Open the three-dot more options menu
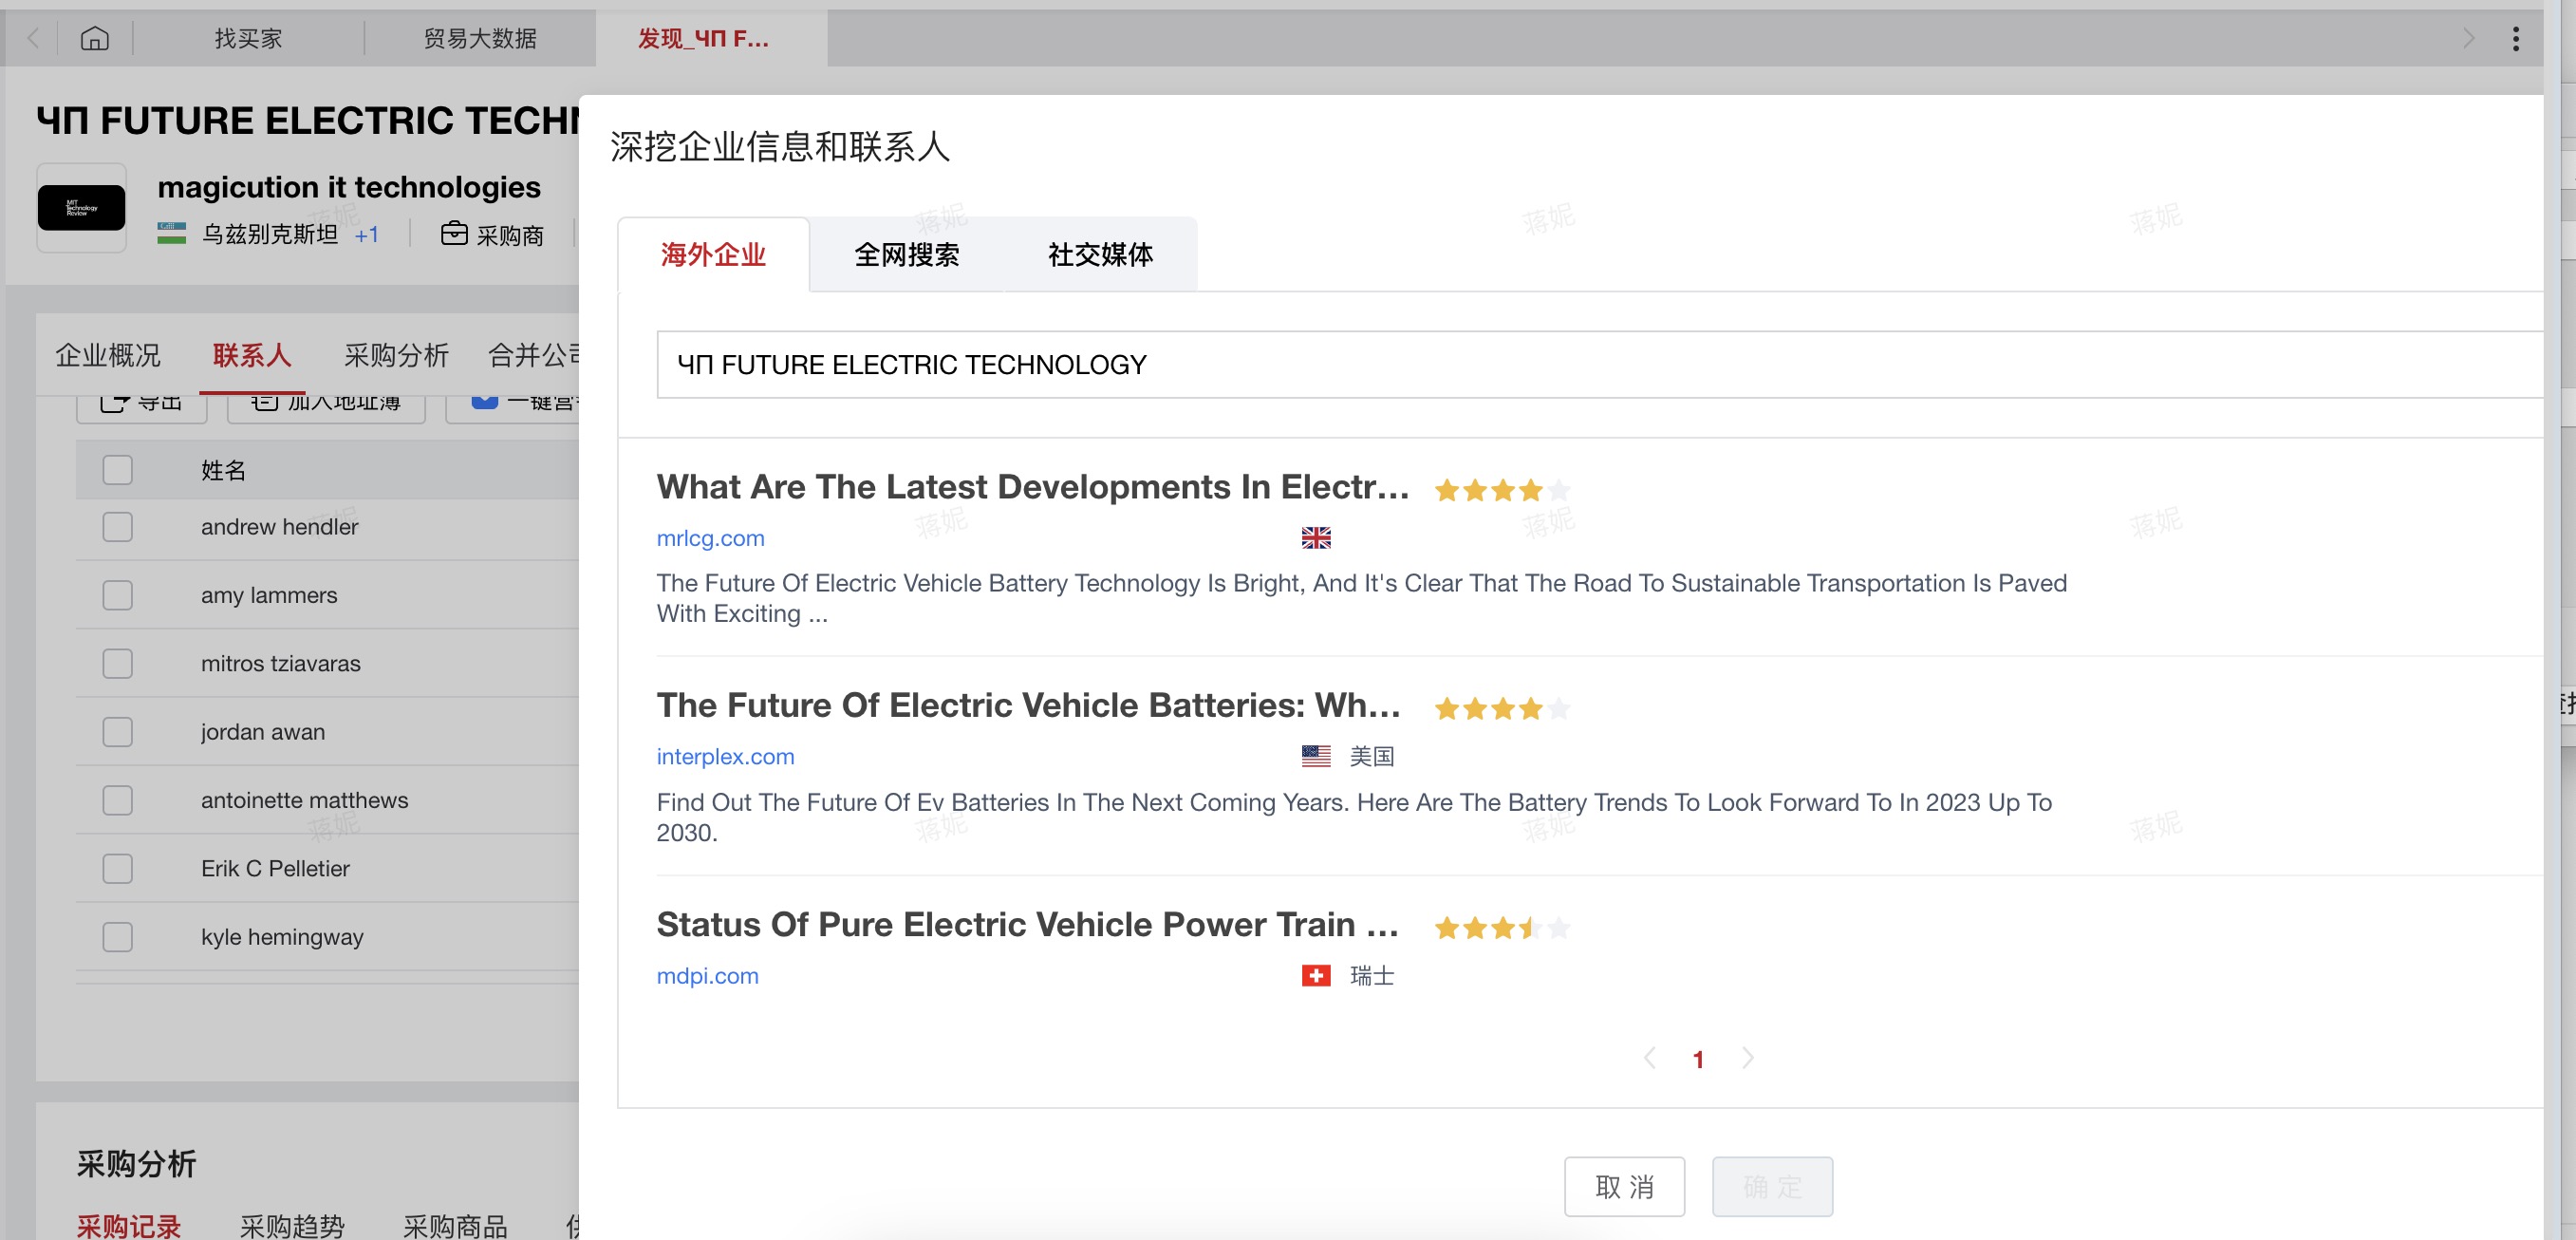Image resolution: width=2576 pixels, height=1240 pixels. point(2515,39)
